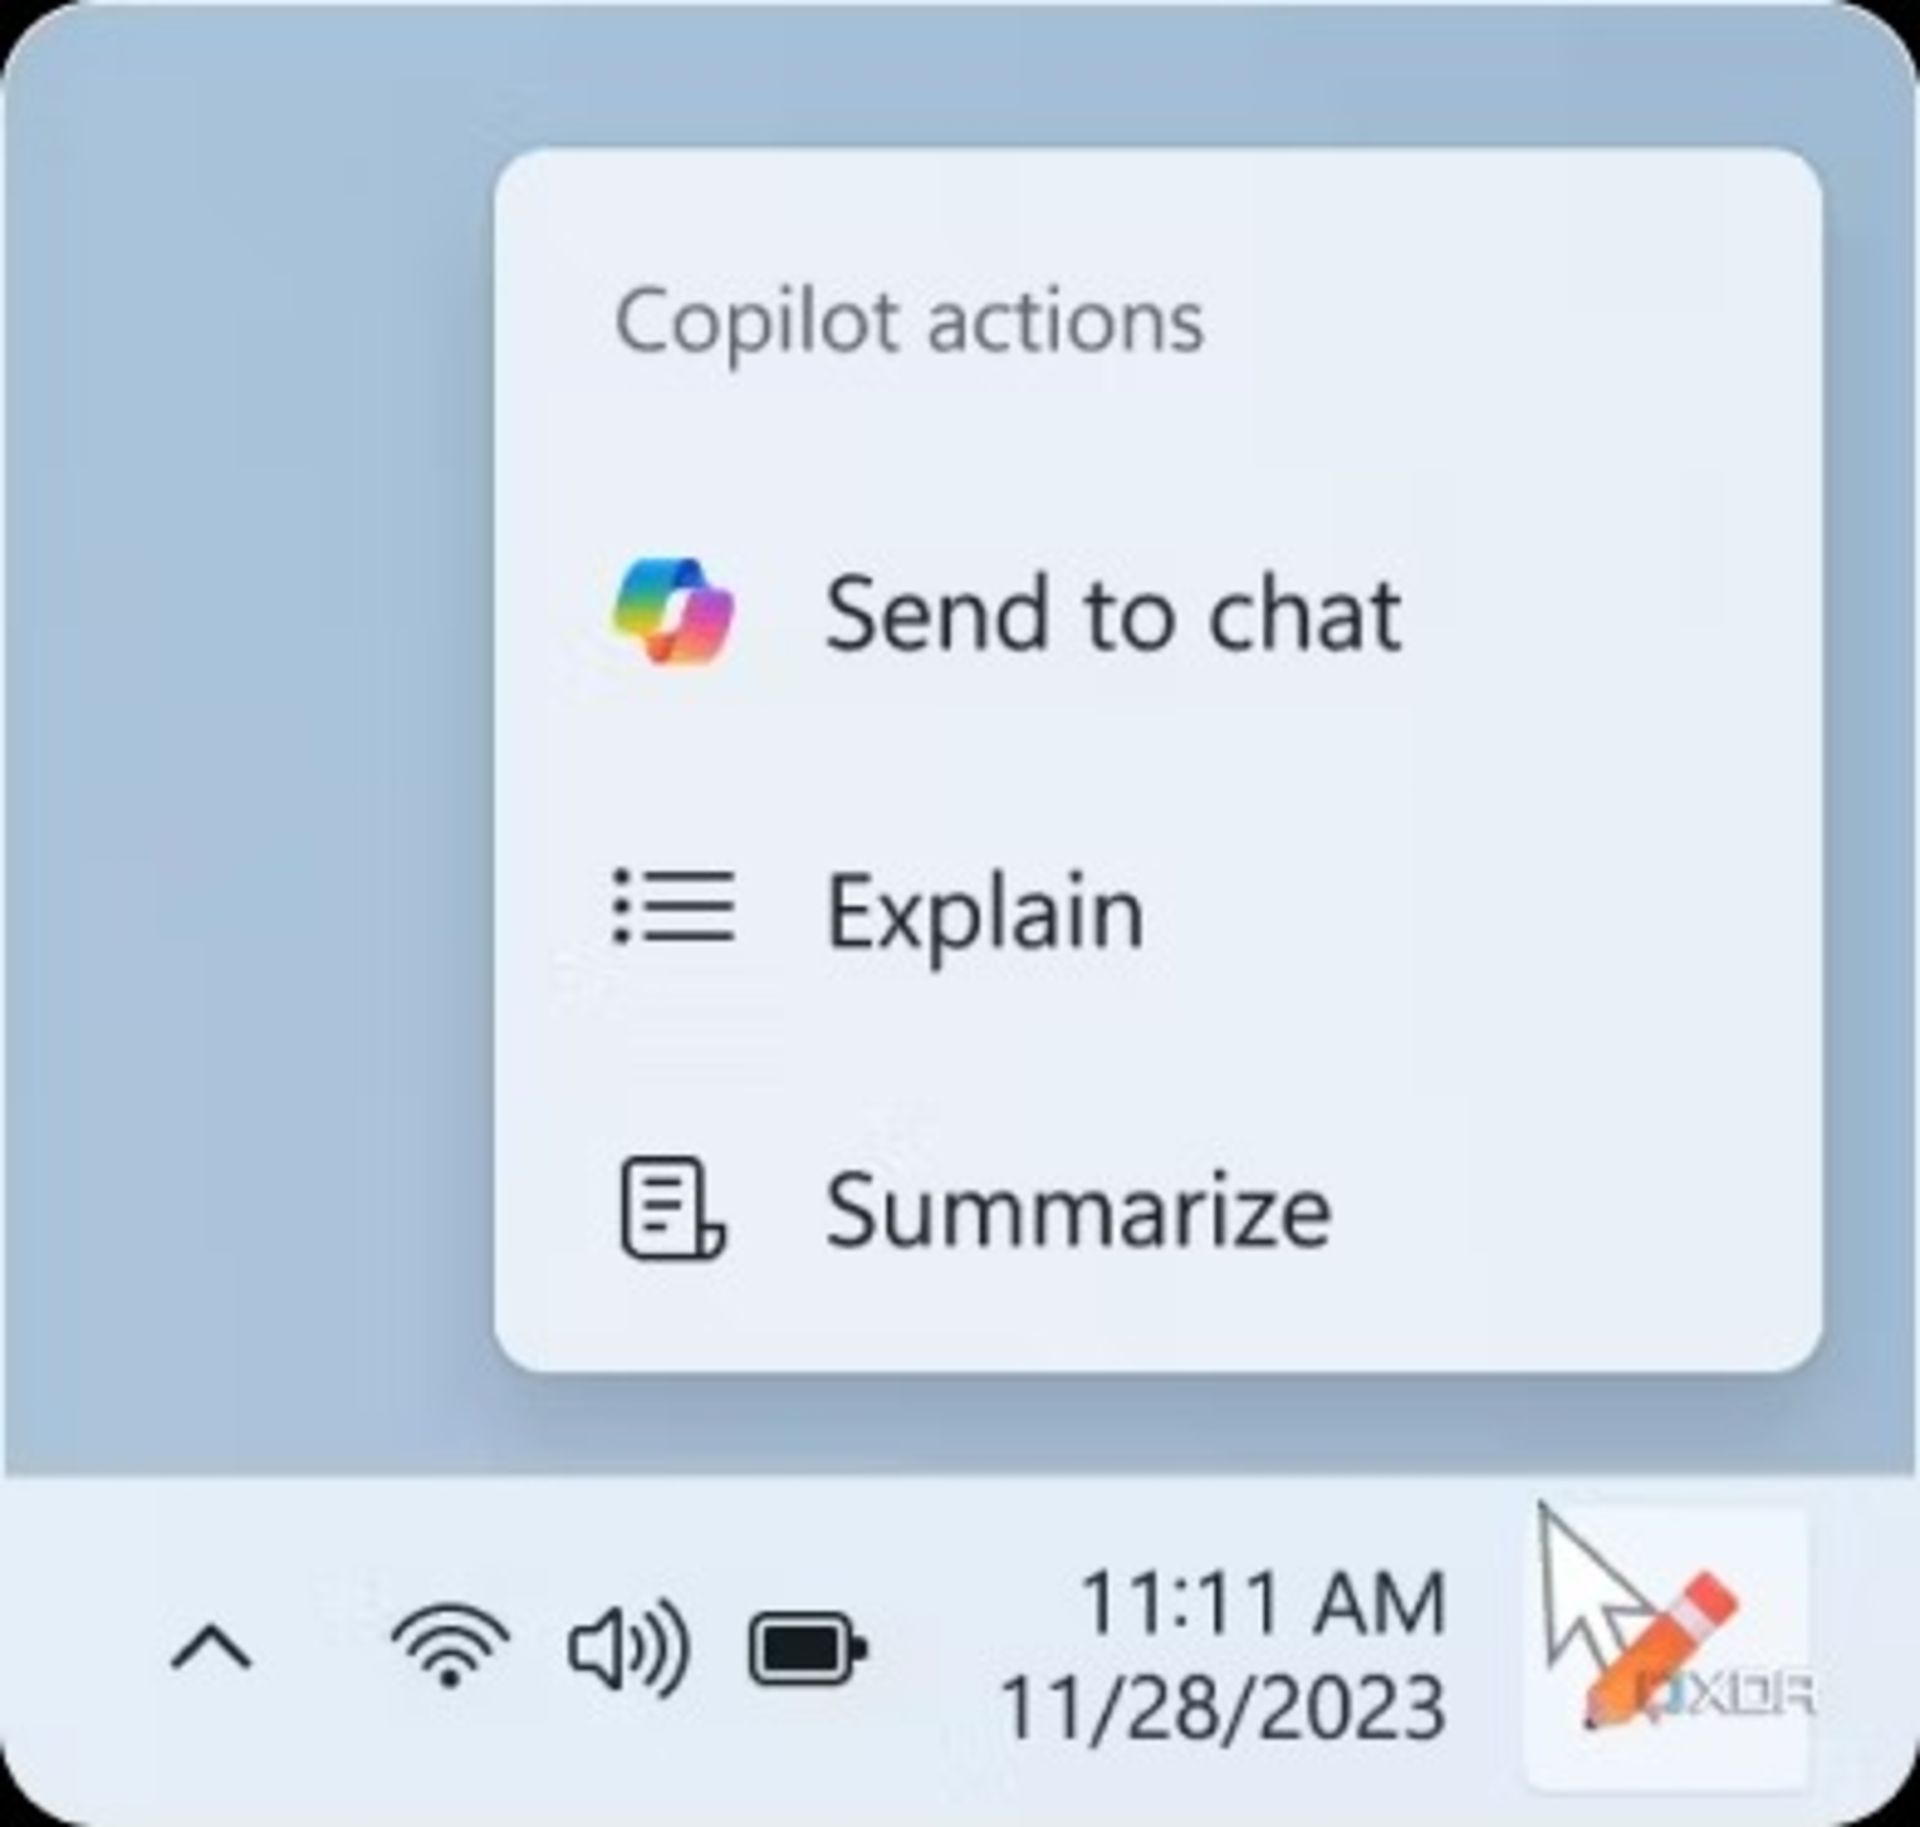Click the document icon beside Summarize

673,1207
